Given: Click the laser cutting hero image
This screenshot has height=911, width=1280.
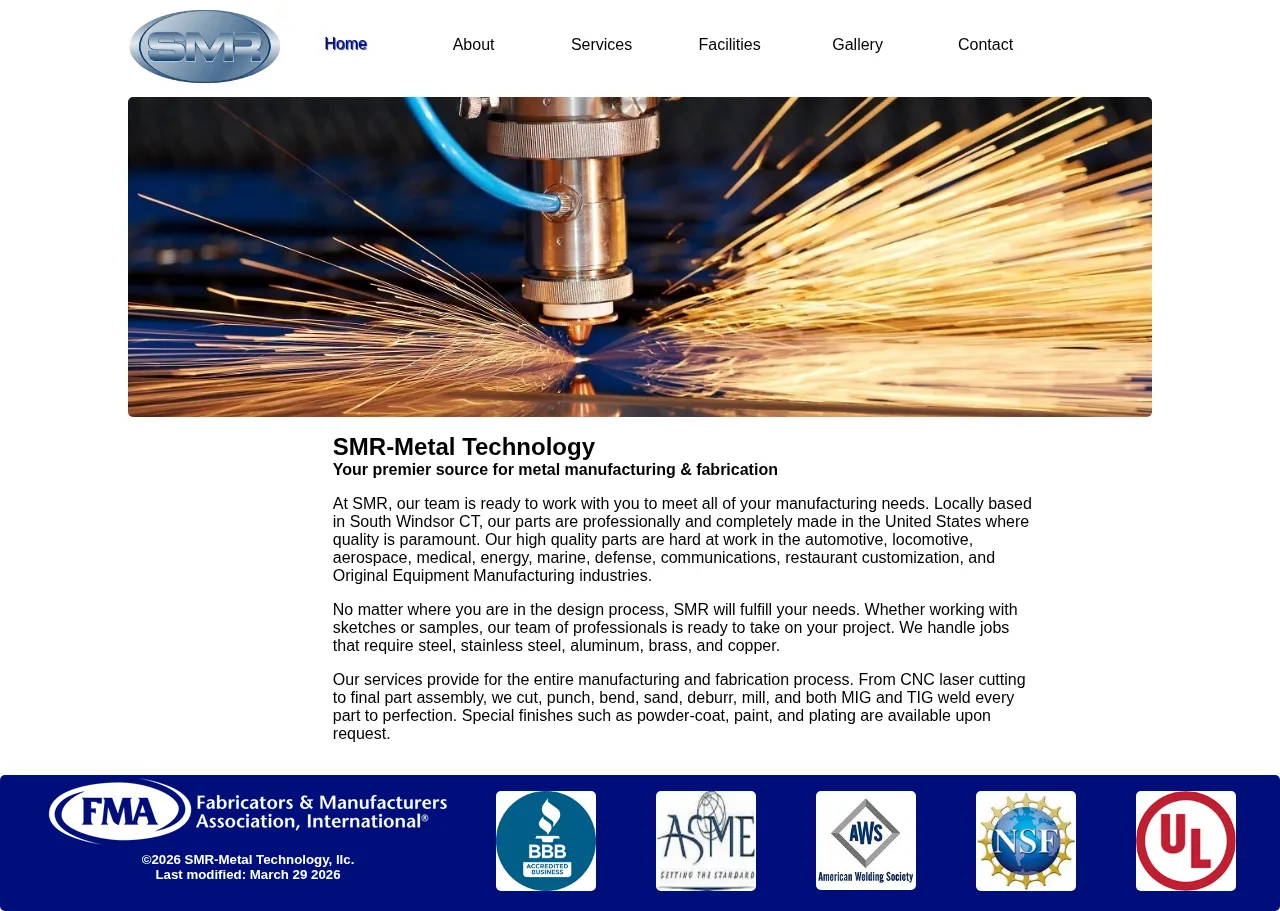Looking at the screenshot, I should click(640, 257).
